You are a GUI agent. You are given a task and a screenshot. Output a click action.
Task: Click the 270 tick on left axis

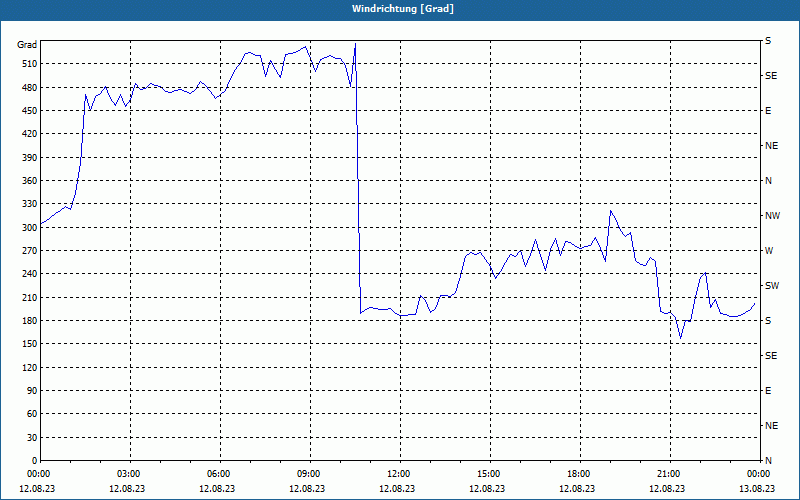coord(29,251)
